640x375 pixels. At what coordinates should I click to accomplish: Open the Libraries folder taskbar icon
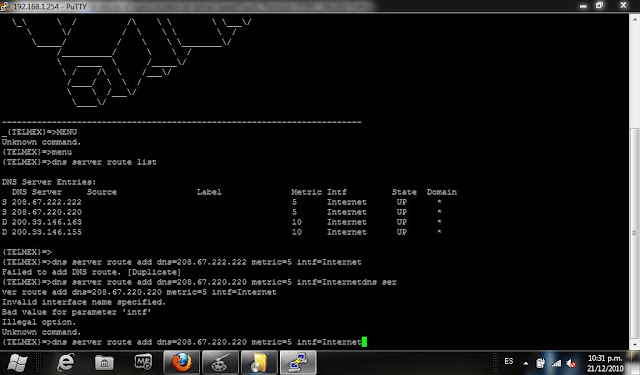[x=104, y=362]
